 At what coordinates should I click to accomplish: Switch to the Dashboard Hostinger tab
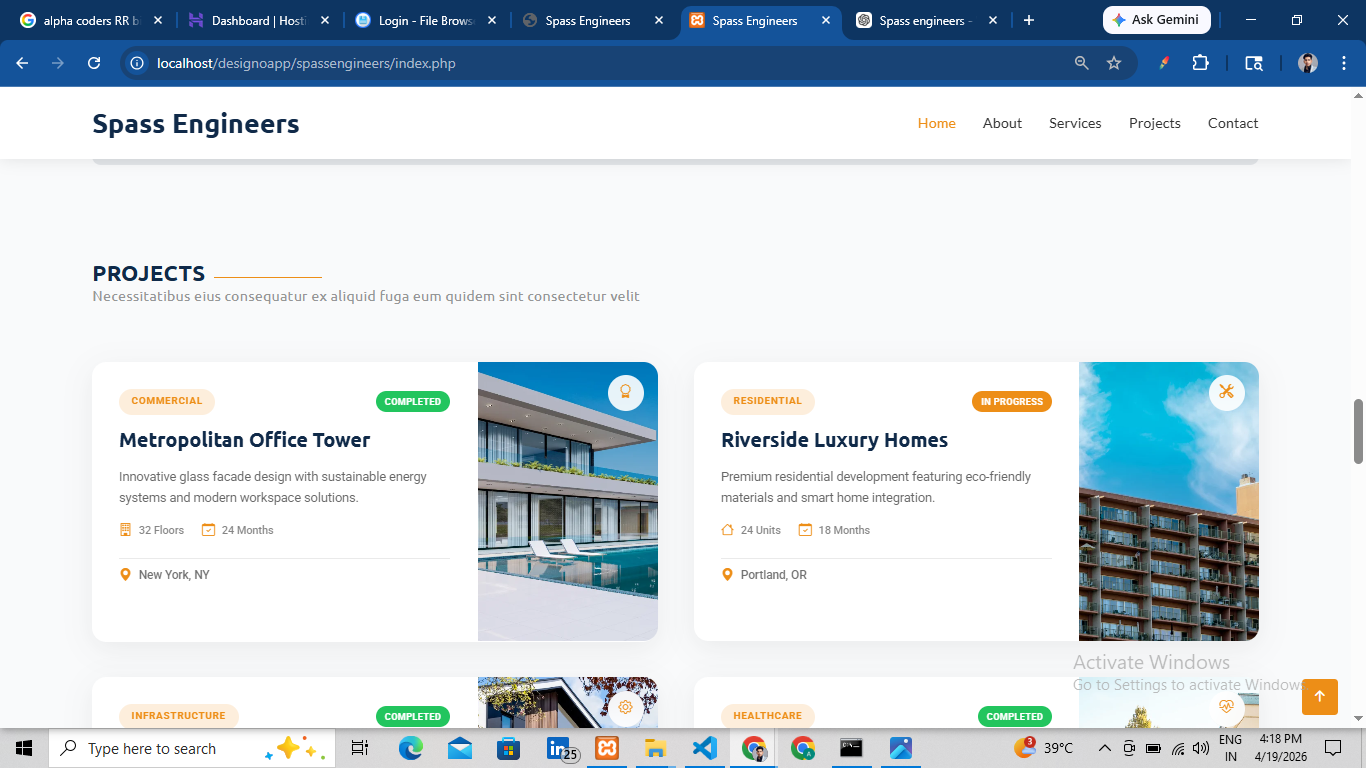258,20
